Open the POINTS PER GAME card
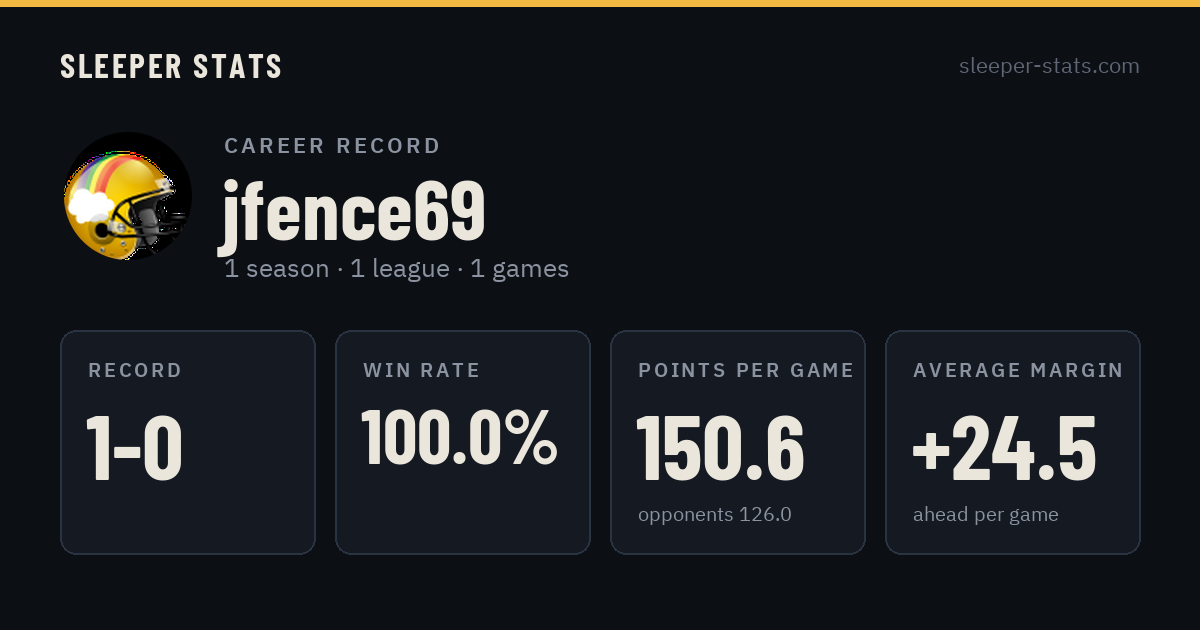This screenshot has height=630, width=1200. [738, 442]
